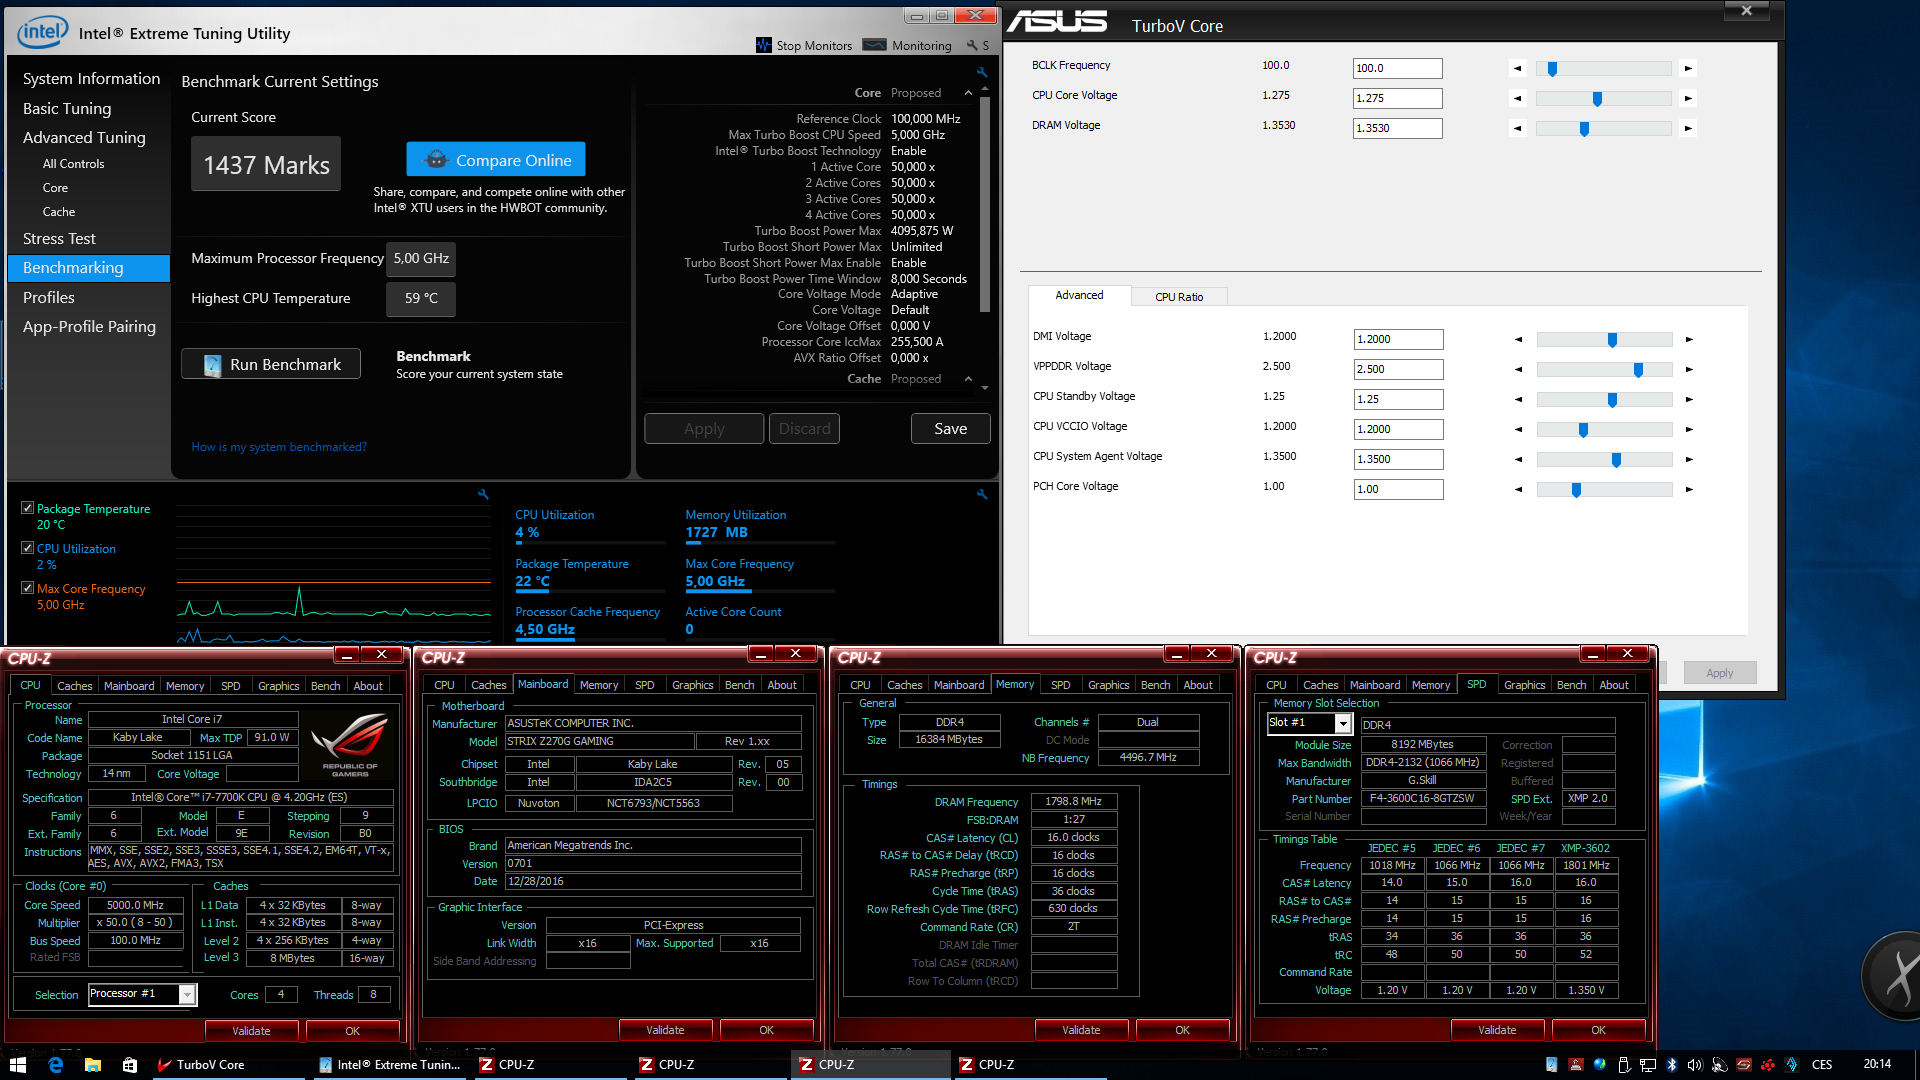Select the Cache item under Advanced Tuning
The width and height of the screenshot is (1920, 1080).
tap(59, 212)
